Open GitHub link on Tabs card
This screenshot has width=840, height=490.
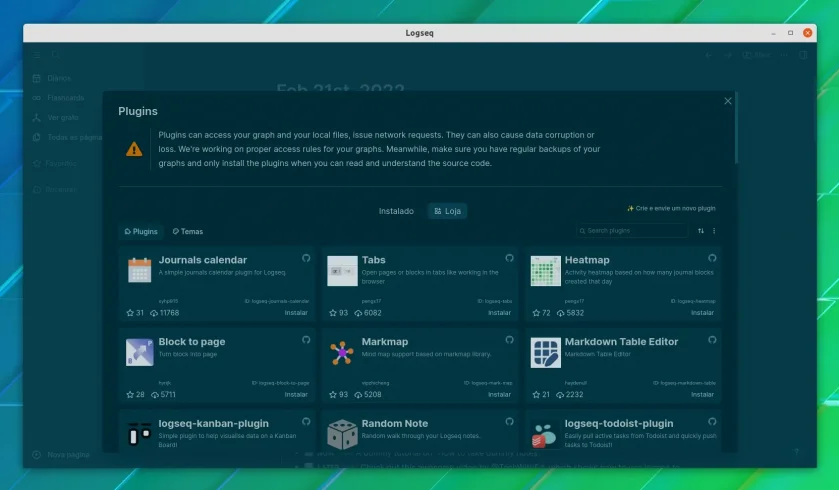pyautogui.click(x=509, y=258)
